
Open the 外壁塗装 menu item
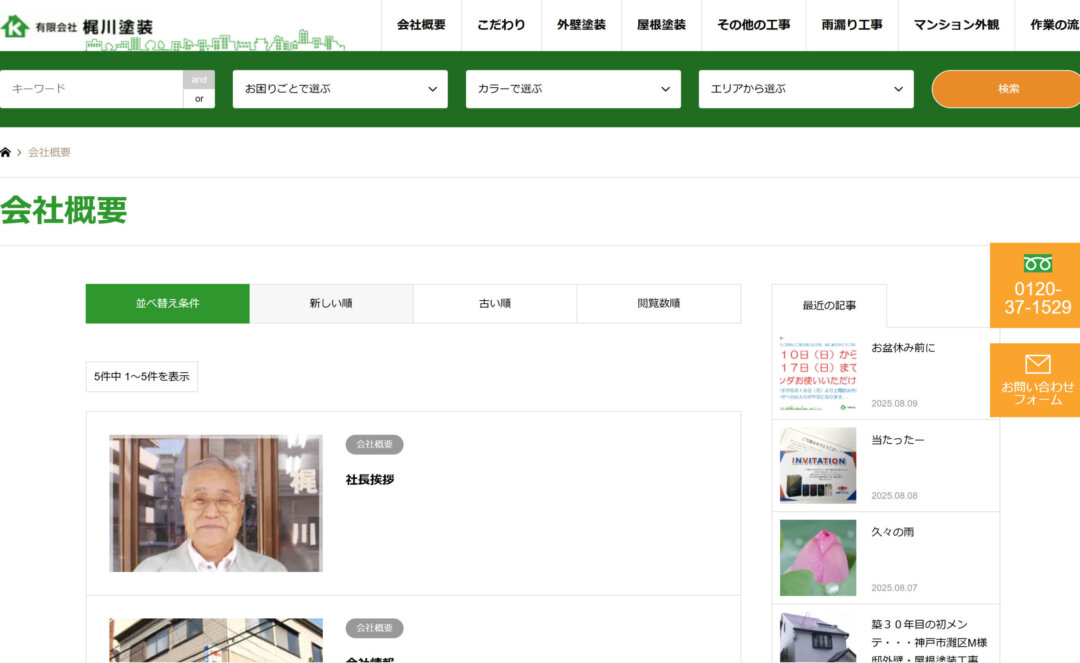(x=581, y=25)
